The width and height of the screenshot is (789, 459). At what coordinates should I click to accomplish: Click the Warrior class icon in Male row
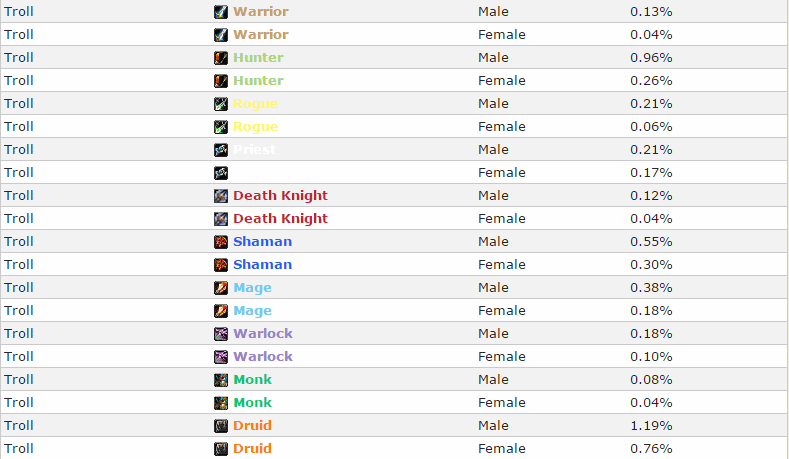(220, 12)
